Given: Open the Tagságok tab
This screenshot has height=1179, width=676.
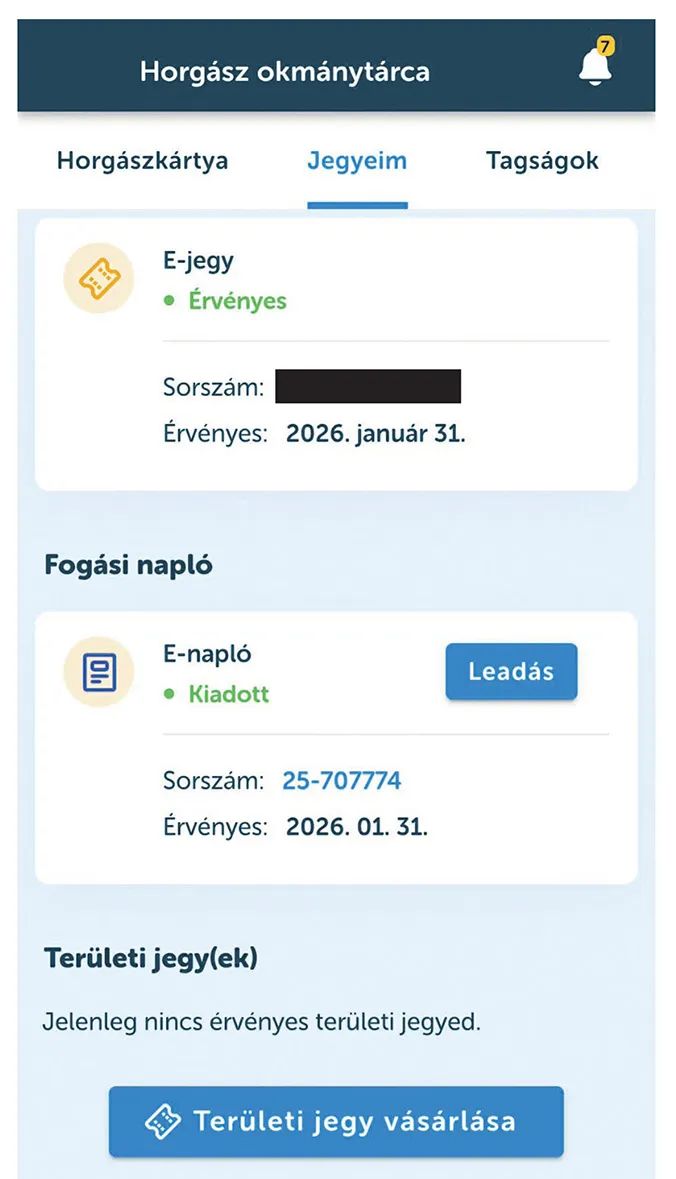Looking at the screenshot, I should pyautogui.click(x=542, y=161).
